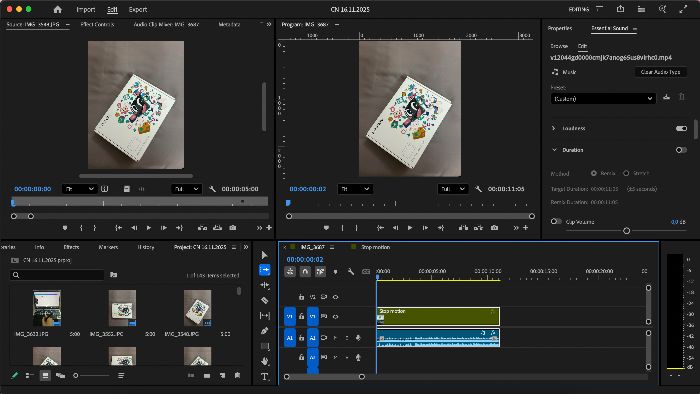Switch to Import tab
This screenshot has height=394, width=700.
pos(86,9)
